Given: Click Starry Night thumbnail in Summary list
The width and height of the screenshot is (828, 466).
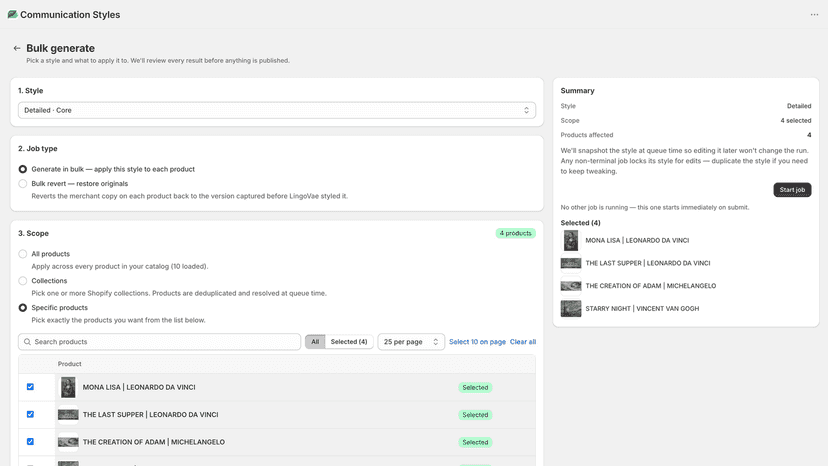Looking at the screenshot, I should [x=571, y=309].
